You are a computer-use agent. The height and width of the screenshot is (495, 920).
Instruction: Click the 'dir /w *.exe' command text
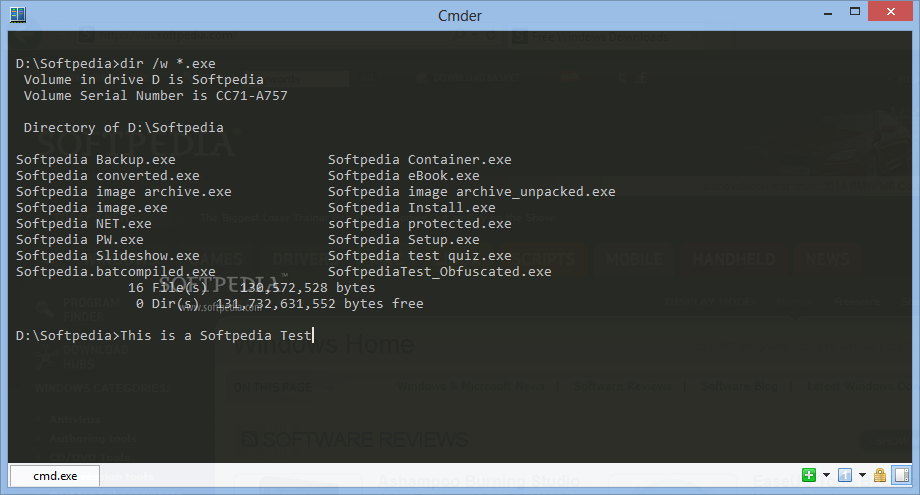[x=168, y=63]
